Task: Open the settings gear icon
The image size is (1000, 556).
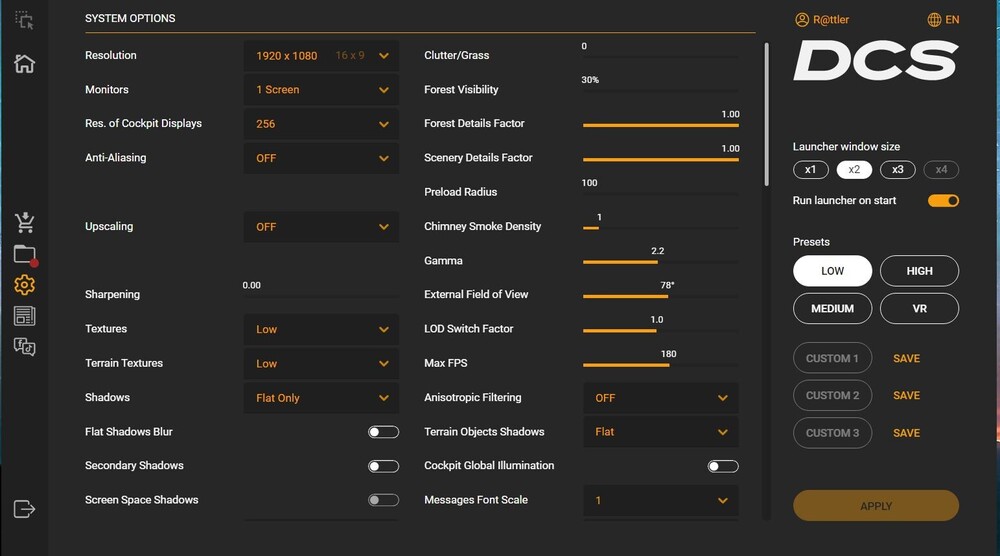Action: pos(25,285)
